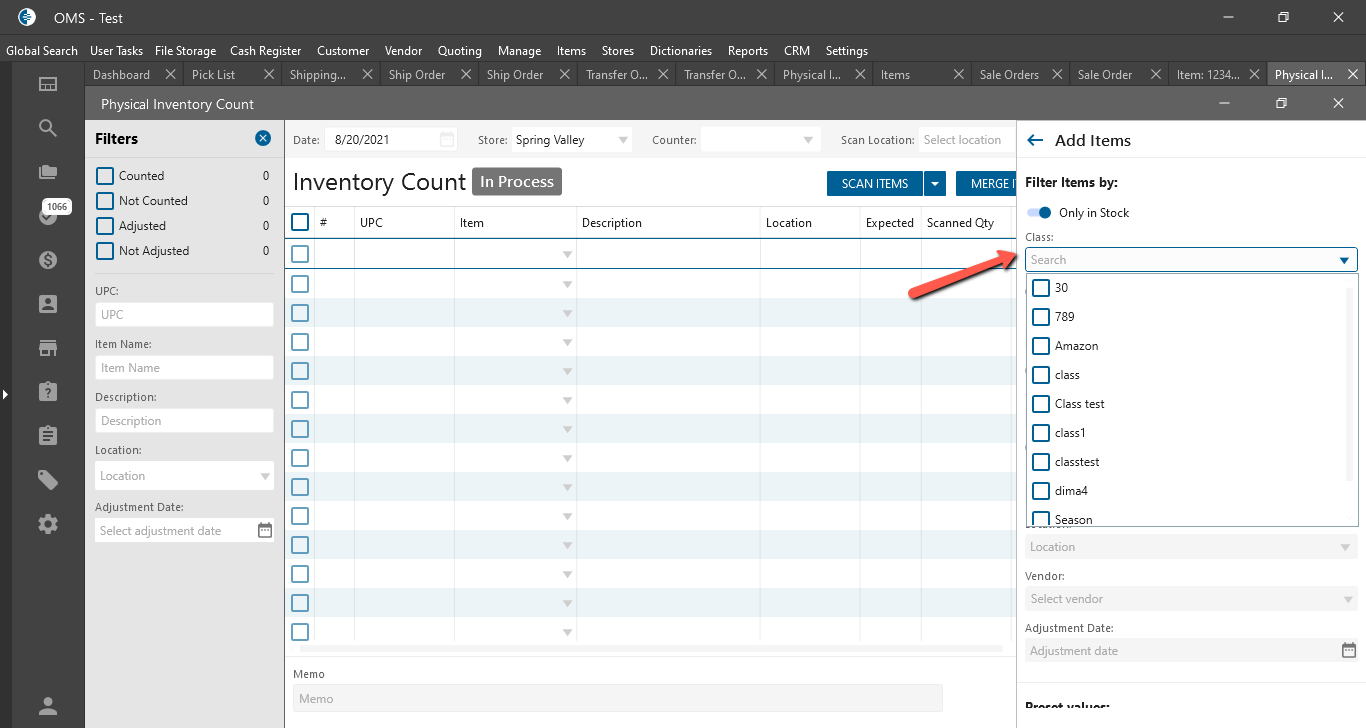Go back using Add Items arrow
1366x728 pixels.
[x=1035, y=141]
